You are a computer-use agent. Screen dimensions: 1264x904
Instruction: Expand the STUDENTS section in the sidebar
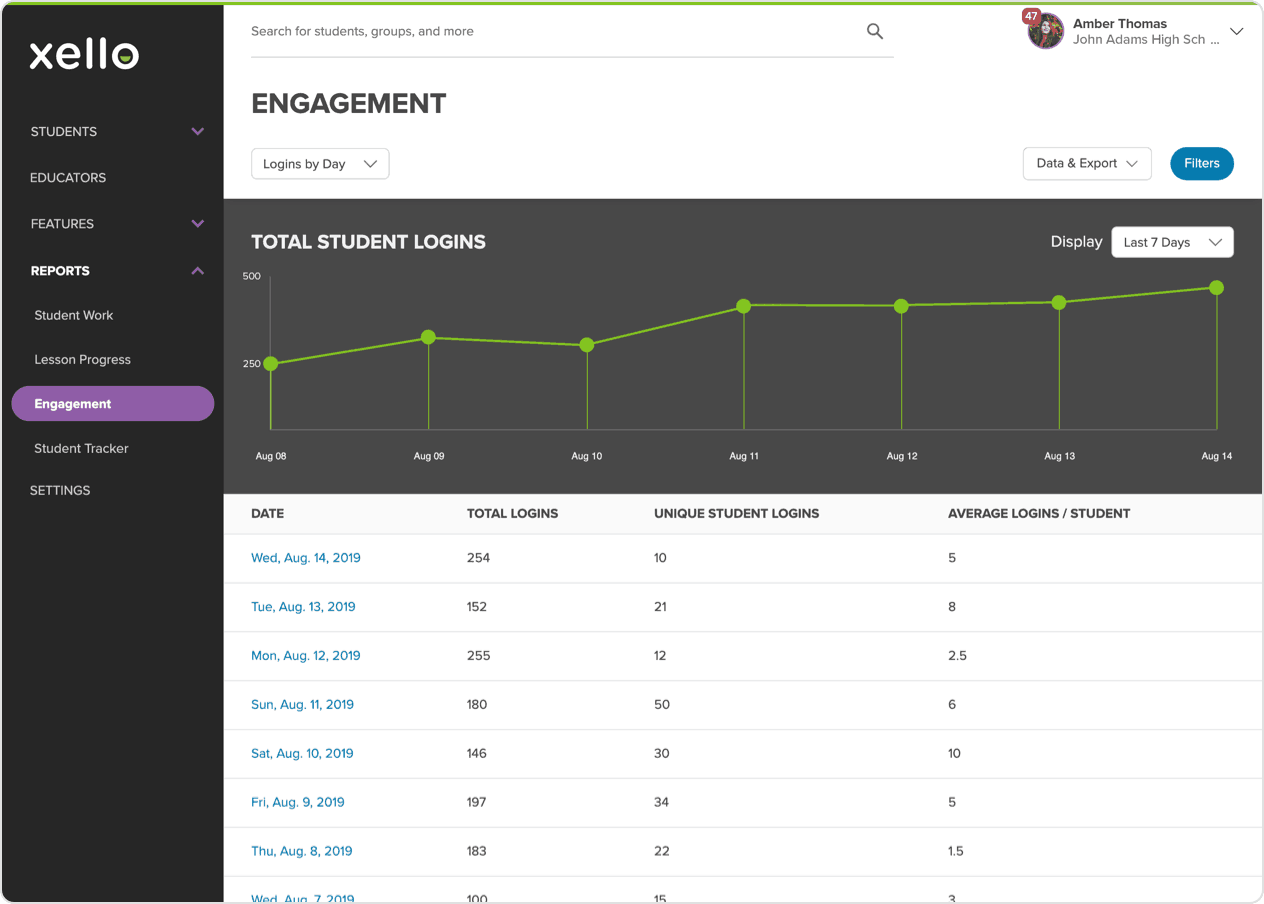[x=197, y=131]
